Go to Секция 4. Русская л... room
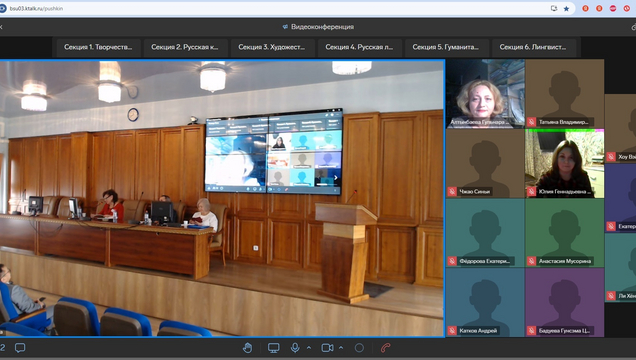This screenshot has width=636, height=360. pos(359,47)
